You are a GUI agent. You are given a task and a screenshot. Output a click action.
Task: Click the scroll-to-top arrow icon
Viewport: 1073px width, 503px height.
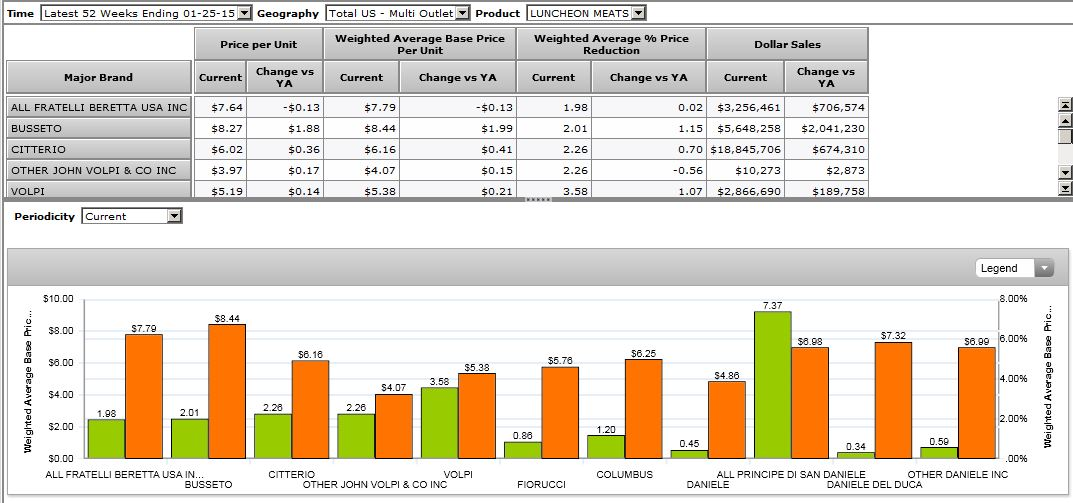[x=1065, y=104]
